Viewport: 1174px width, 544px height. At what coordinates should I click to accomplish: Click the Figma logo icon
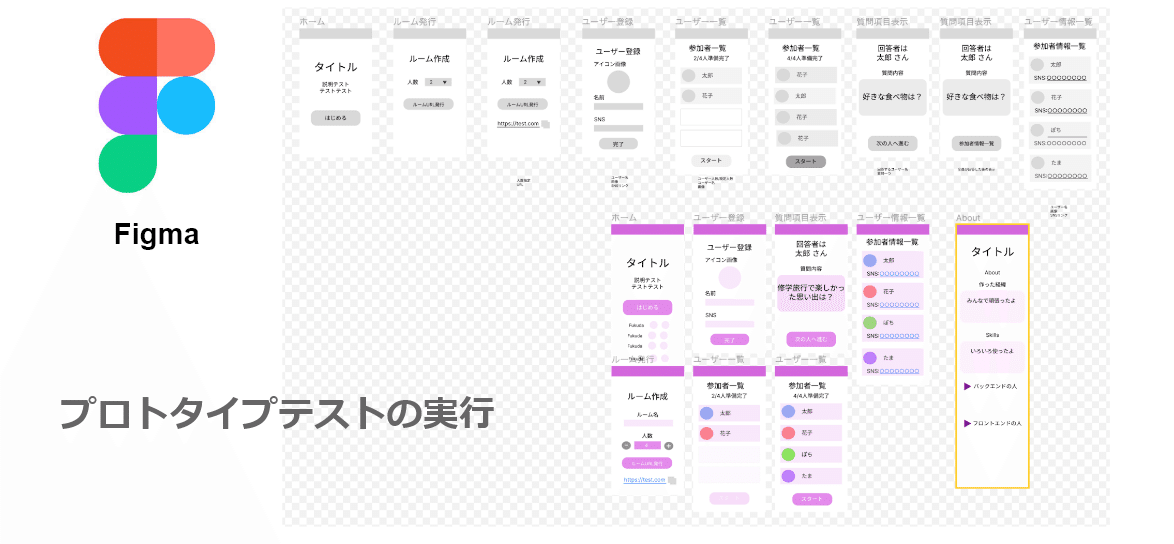coord(156,106)
